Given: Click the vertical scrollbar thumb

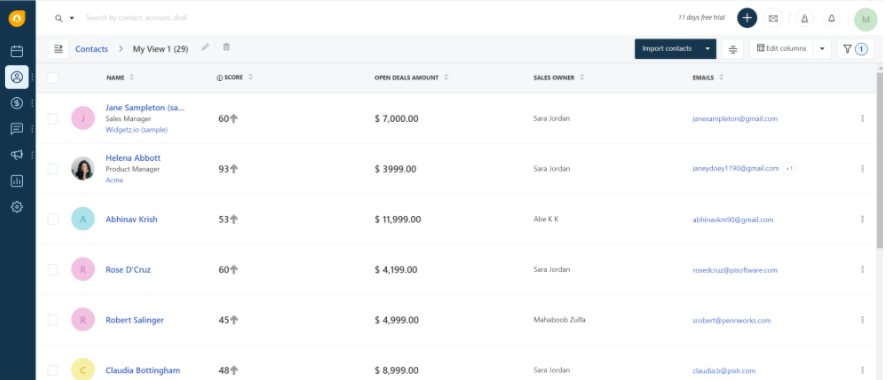Looking at the screenshot, I should pyautogui.click(x=880, y=160).
